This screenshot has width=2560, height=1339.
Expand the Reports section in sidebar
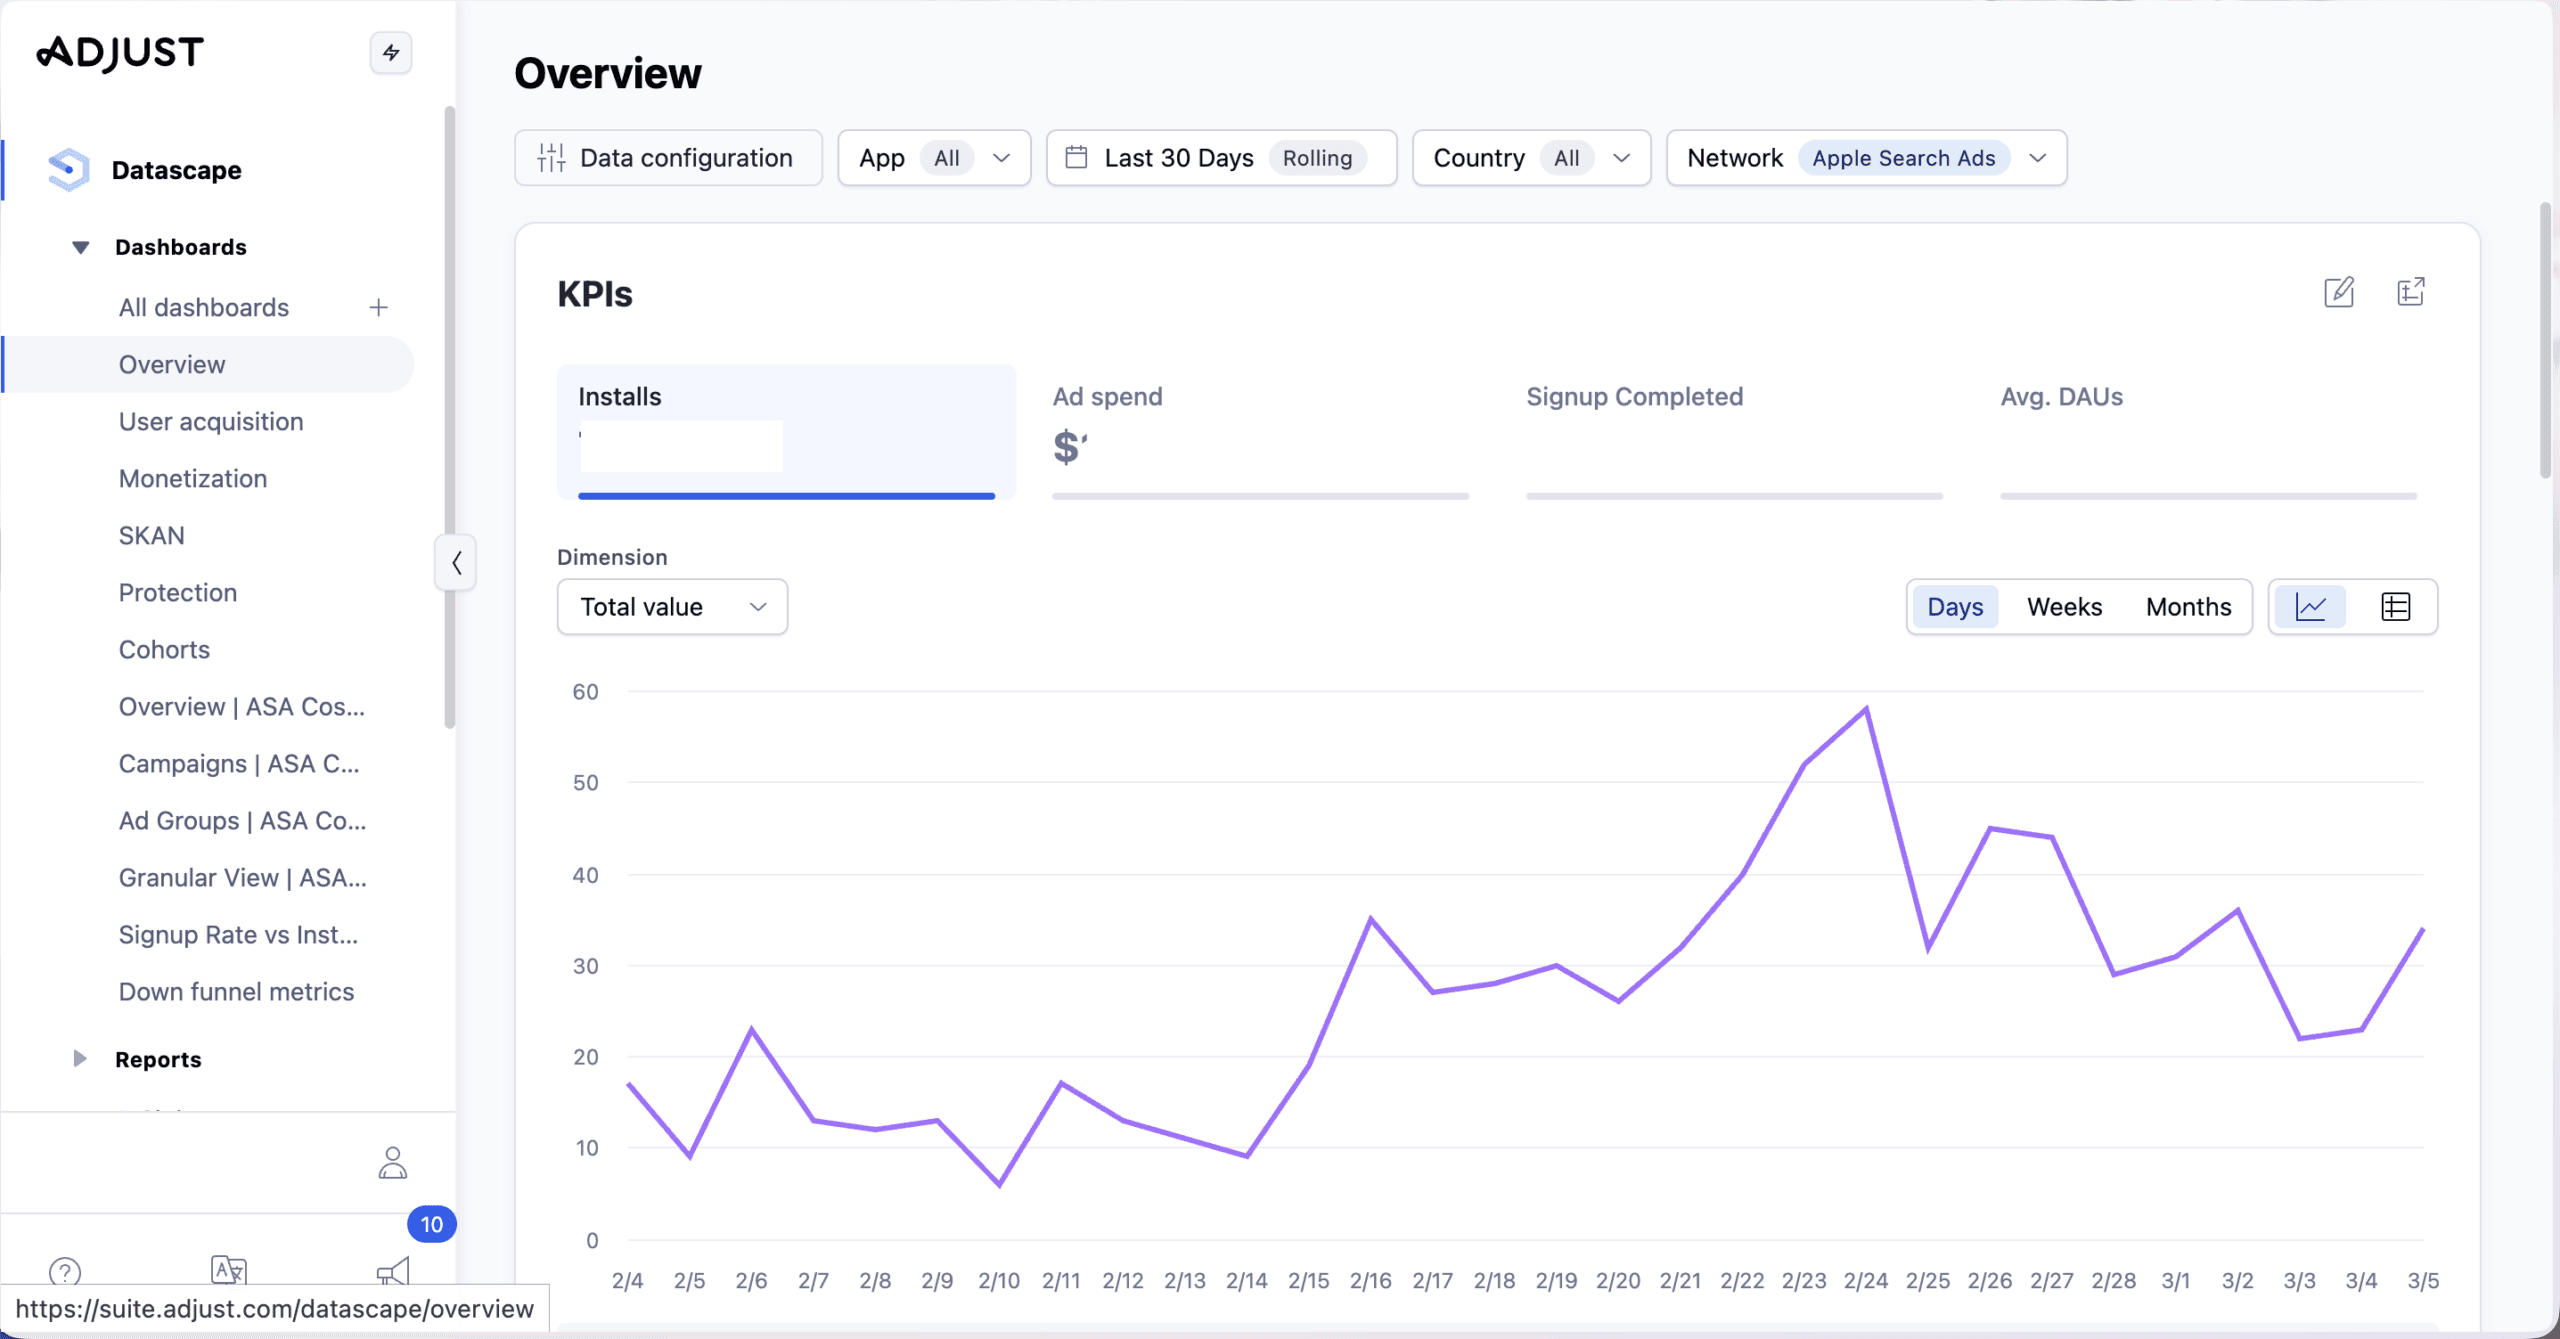coord(80,1059)
